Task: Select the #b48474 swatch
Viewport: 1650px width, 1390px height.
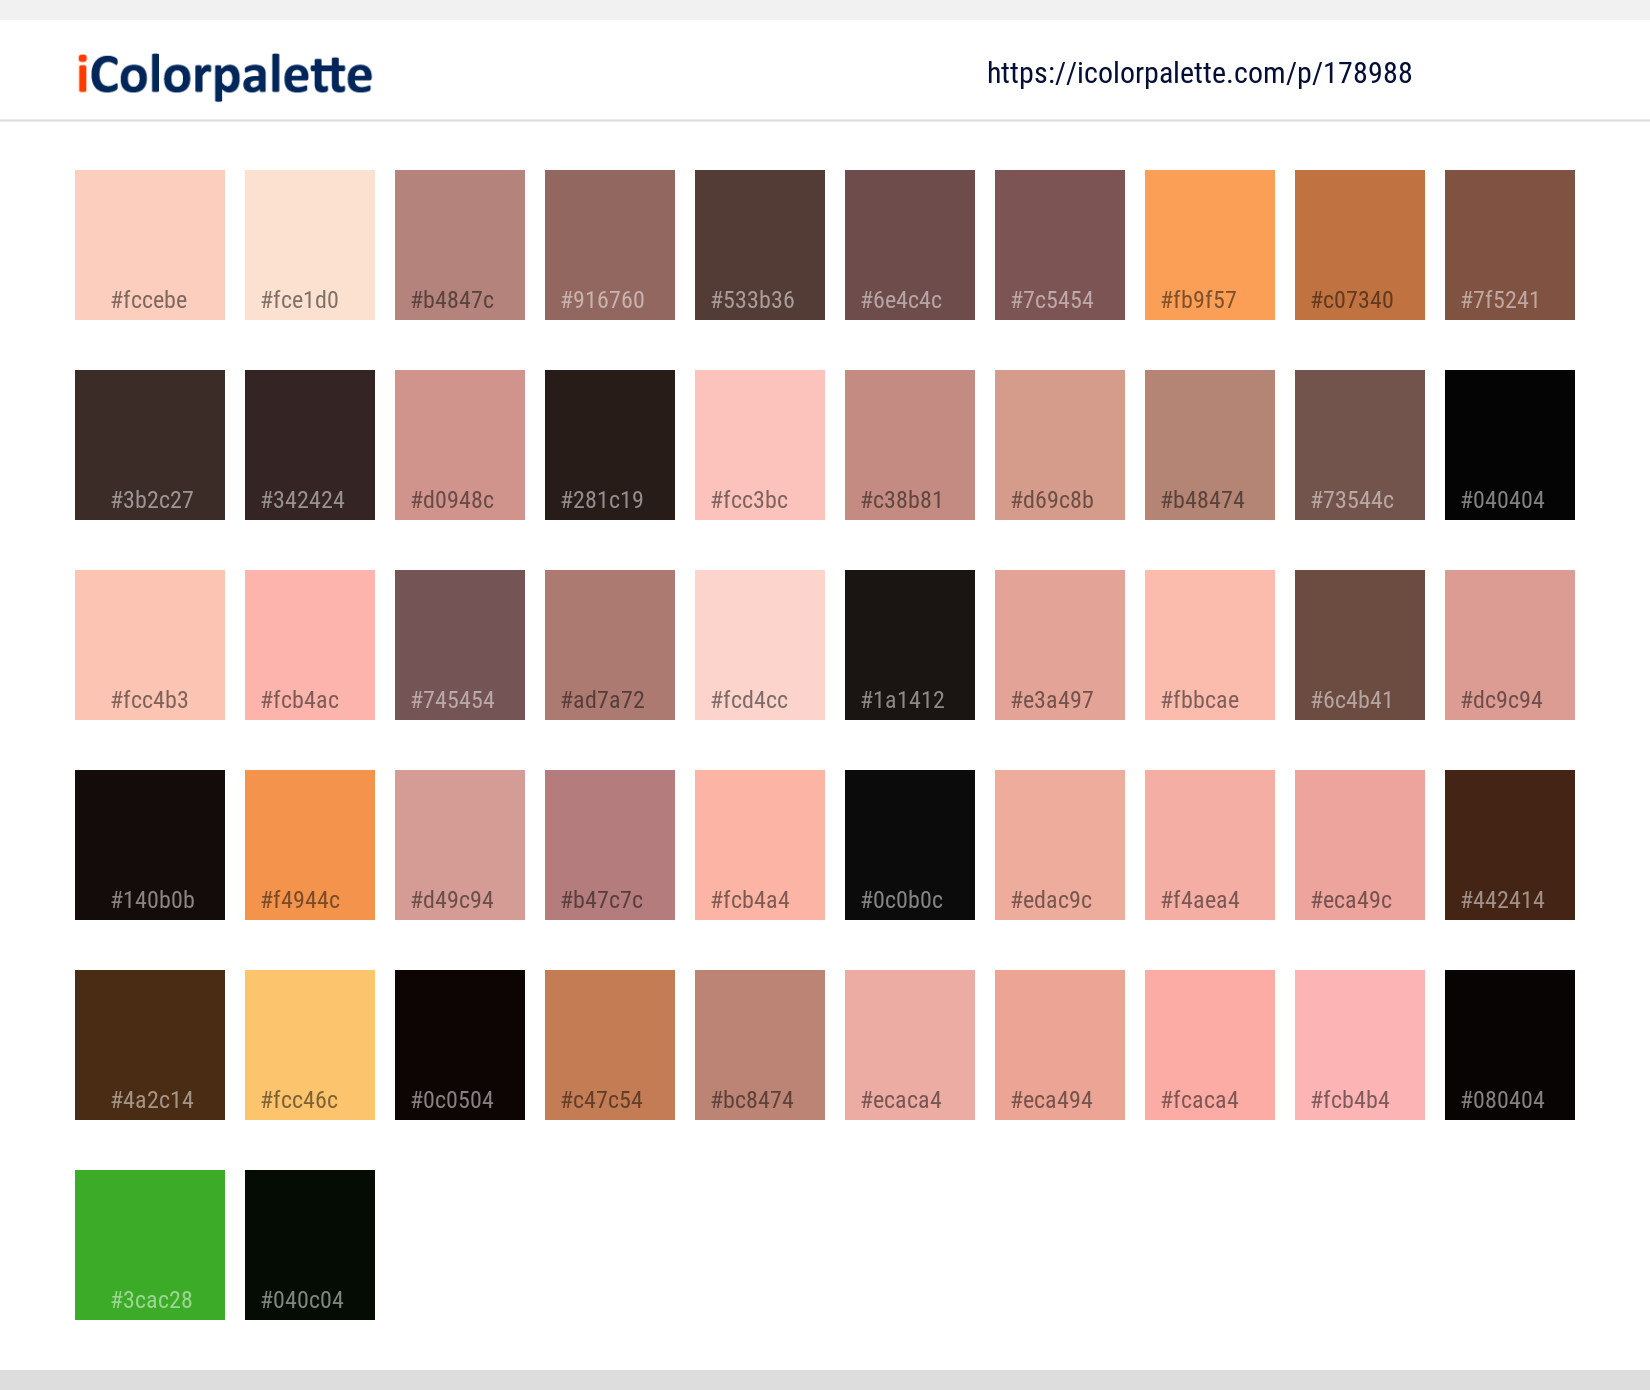Action: [1210, 445]
